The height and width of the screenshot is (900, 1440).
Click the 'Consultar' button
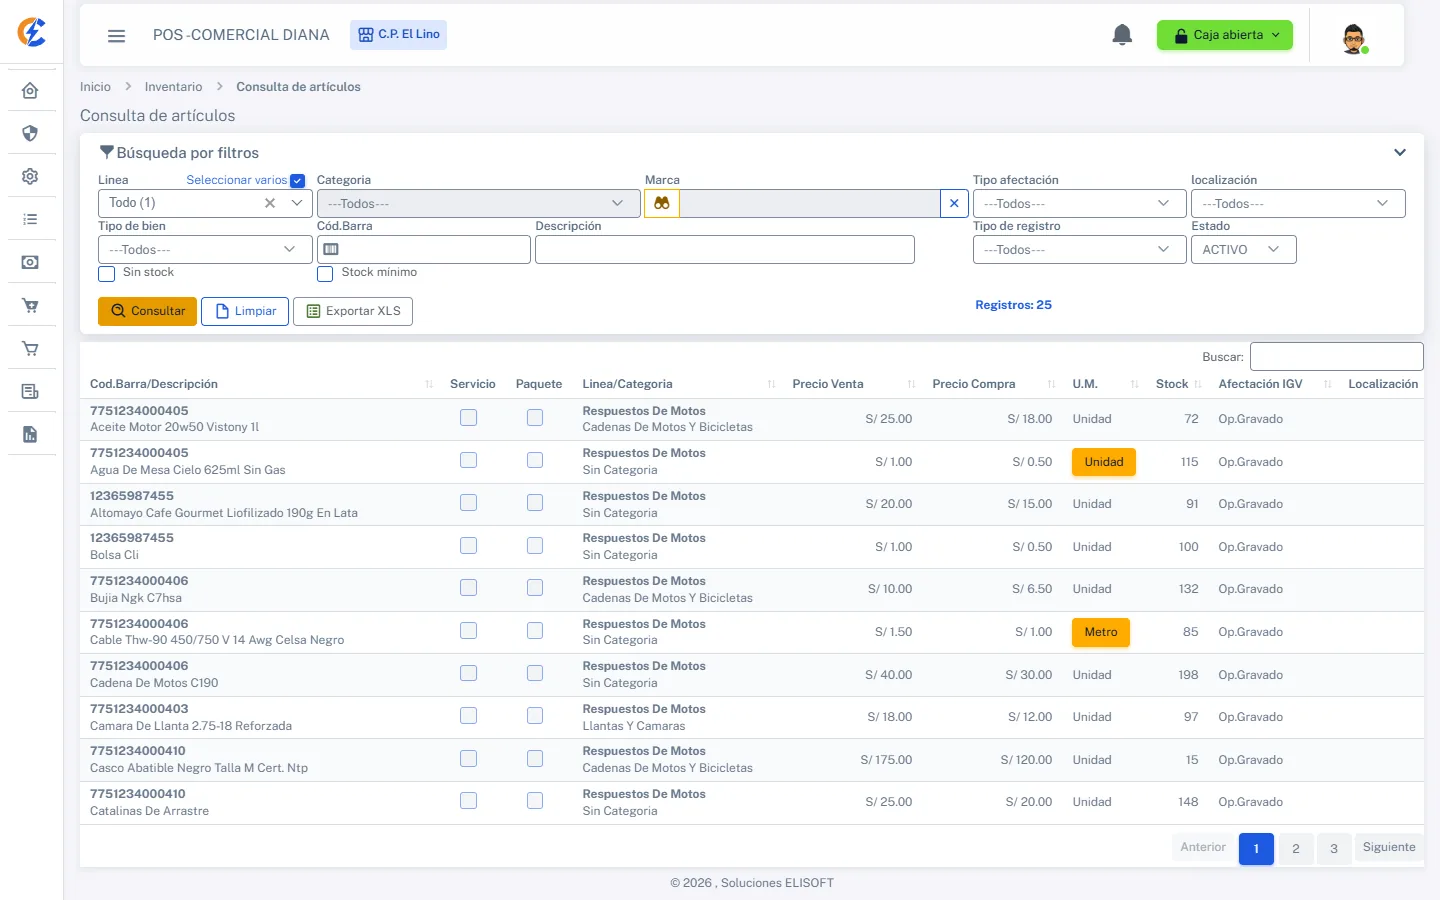pos(147,311)
